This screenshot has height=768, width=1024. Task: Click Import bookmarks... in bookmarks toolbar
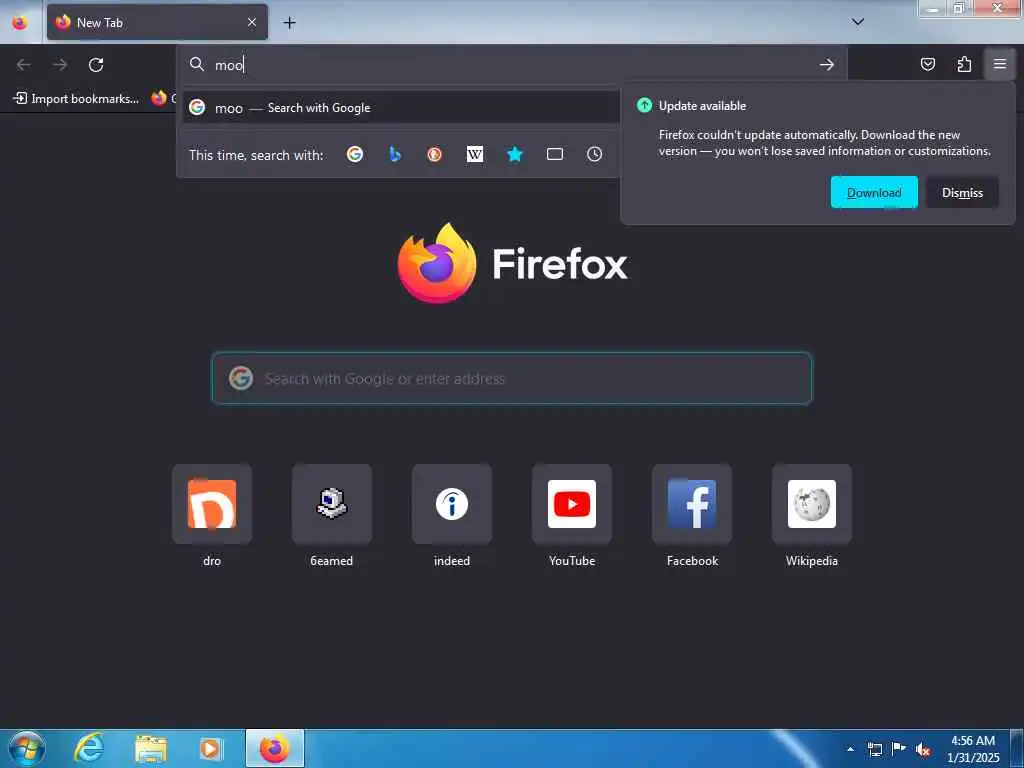tap(76, 99)
